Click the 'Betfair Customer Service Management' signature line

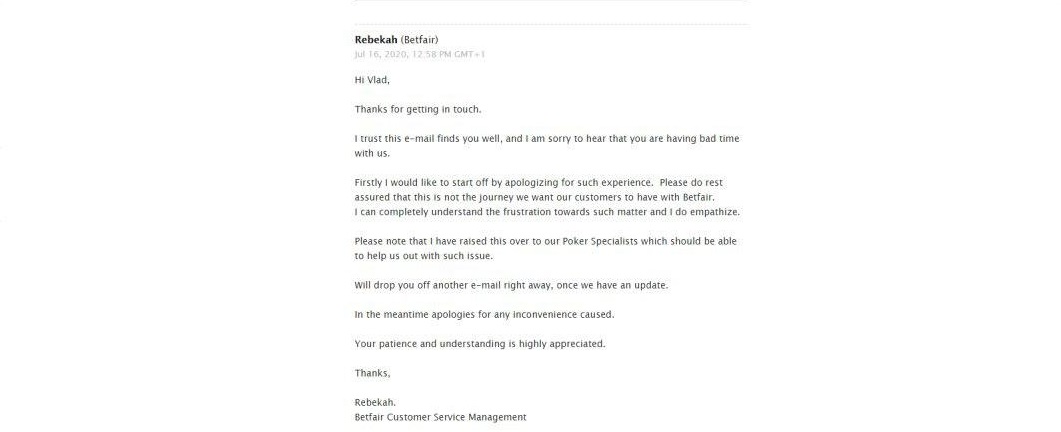tap(441, 417)
